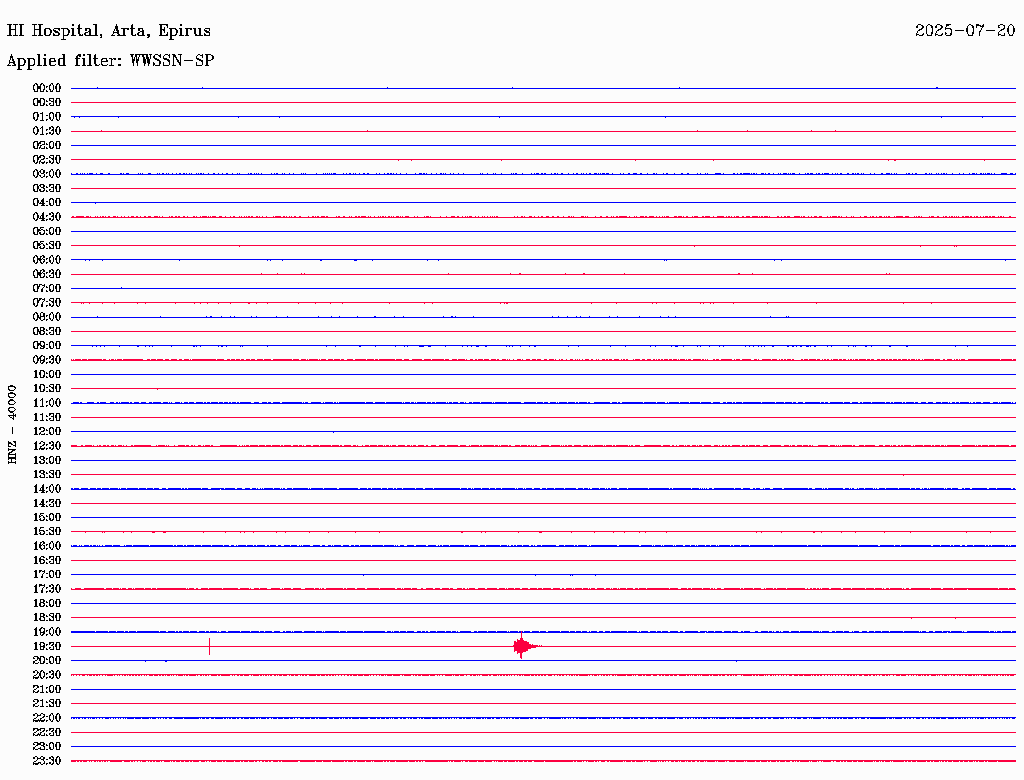Screen dimensions: 1024x780
Task: Click the seismic event burst on 19:30 trace
Action: [x=525, y=646]
